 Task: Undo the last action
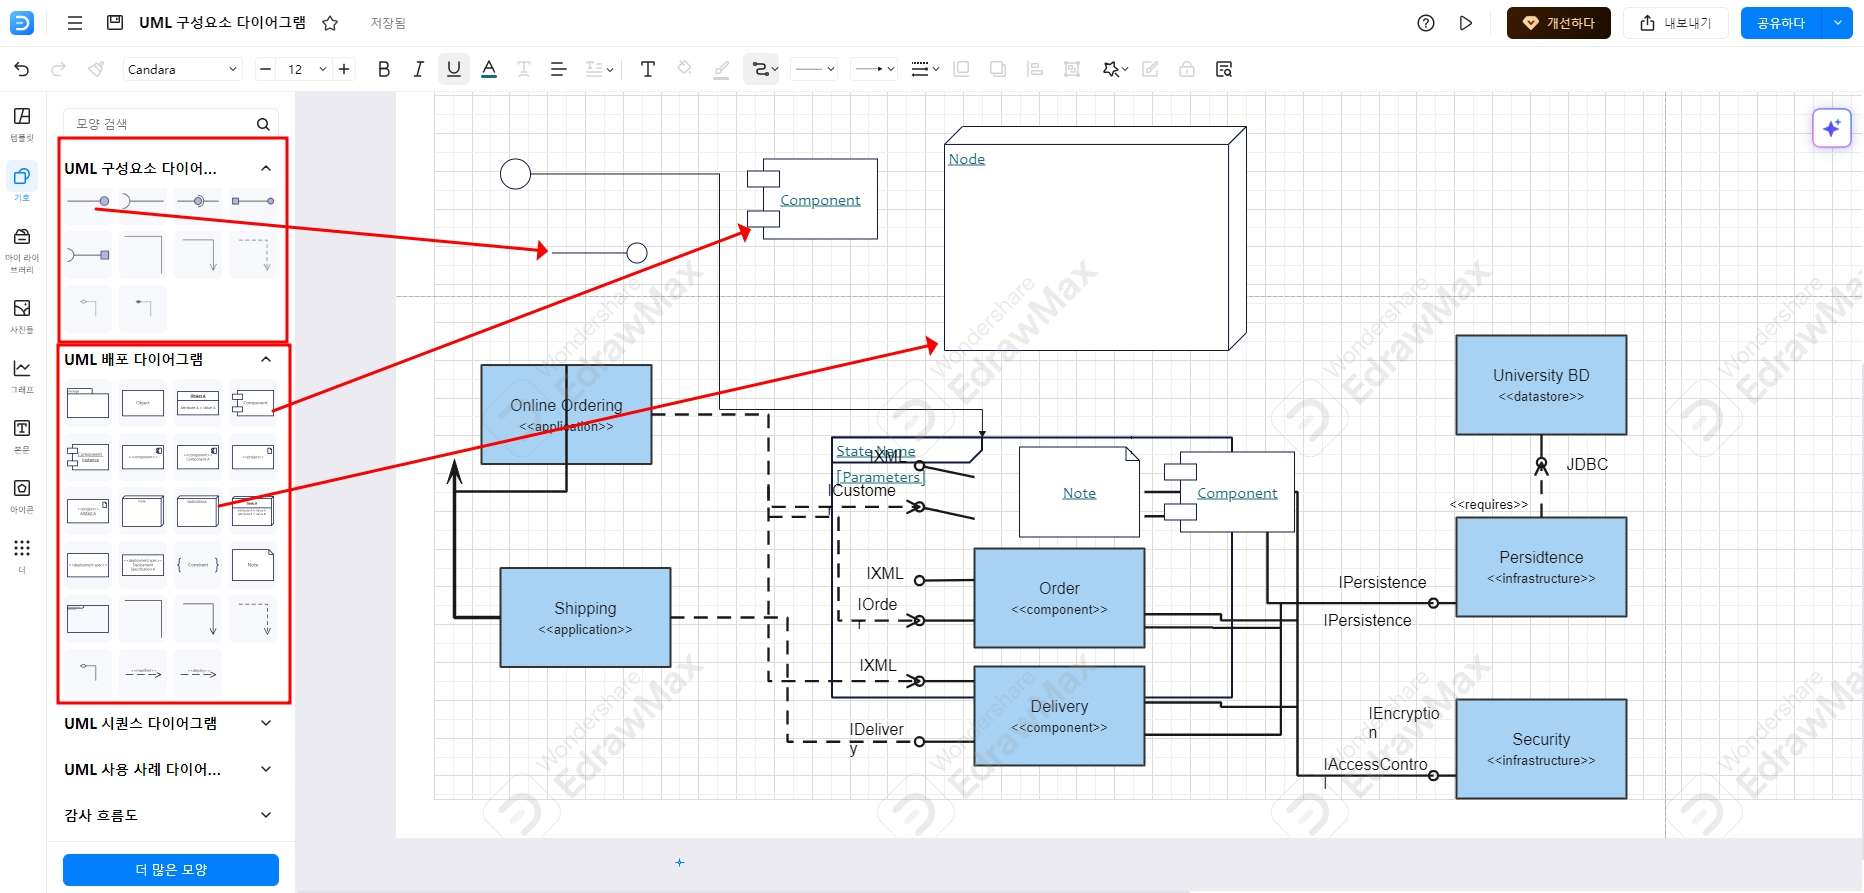tap(22, 69)
